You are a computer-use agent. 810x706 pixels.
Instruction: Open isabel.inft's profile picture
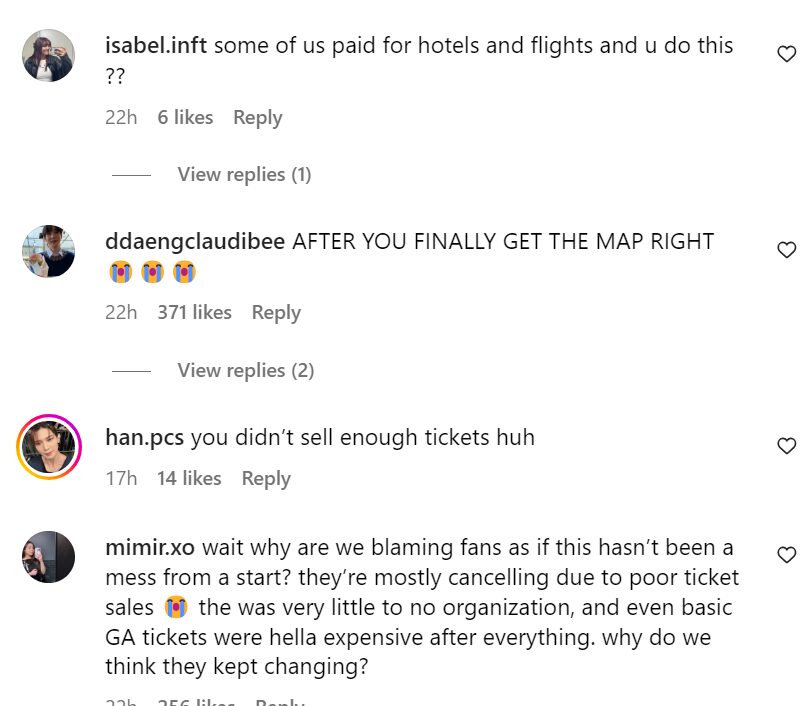click(x=48, y=55)
